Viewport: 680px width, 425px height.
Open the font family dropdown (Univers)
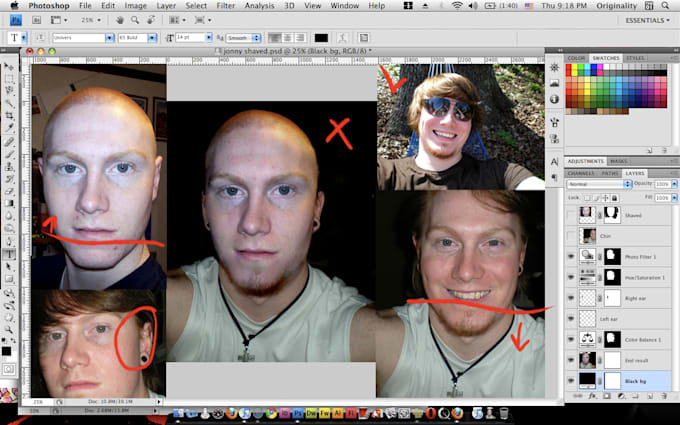coord(110,38)
